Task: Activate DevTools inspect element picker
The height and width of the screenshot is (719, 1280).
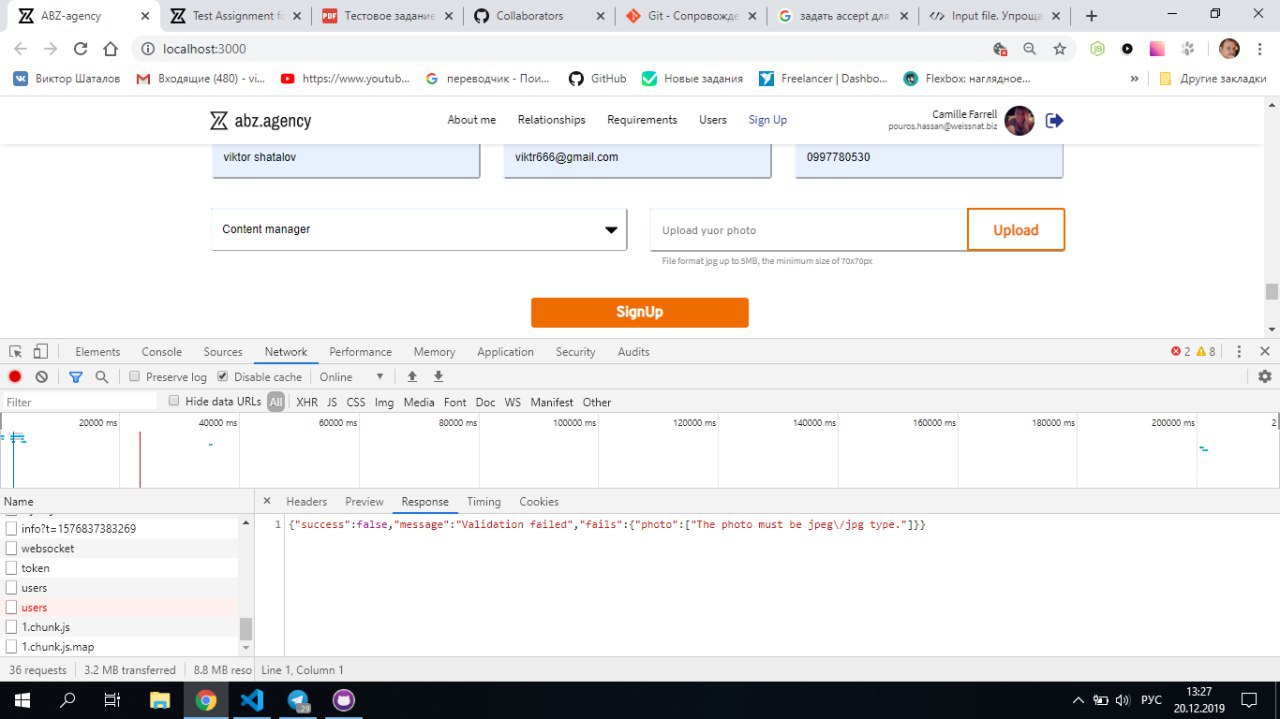Action: [15, 351]
